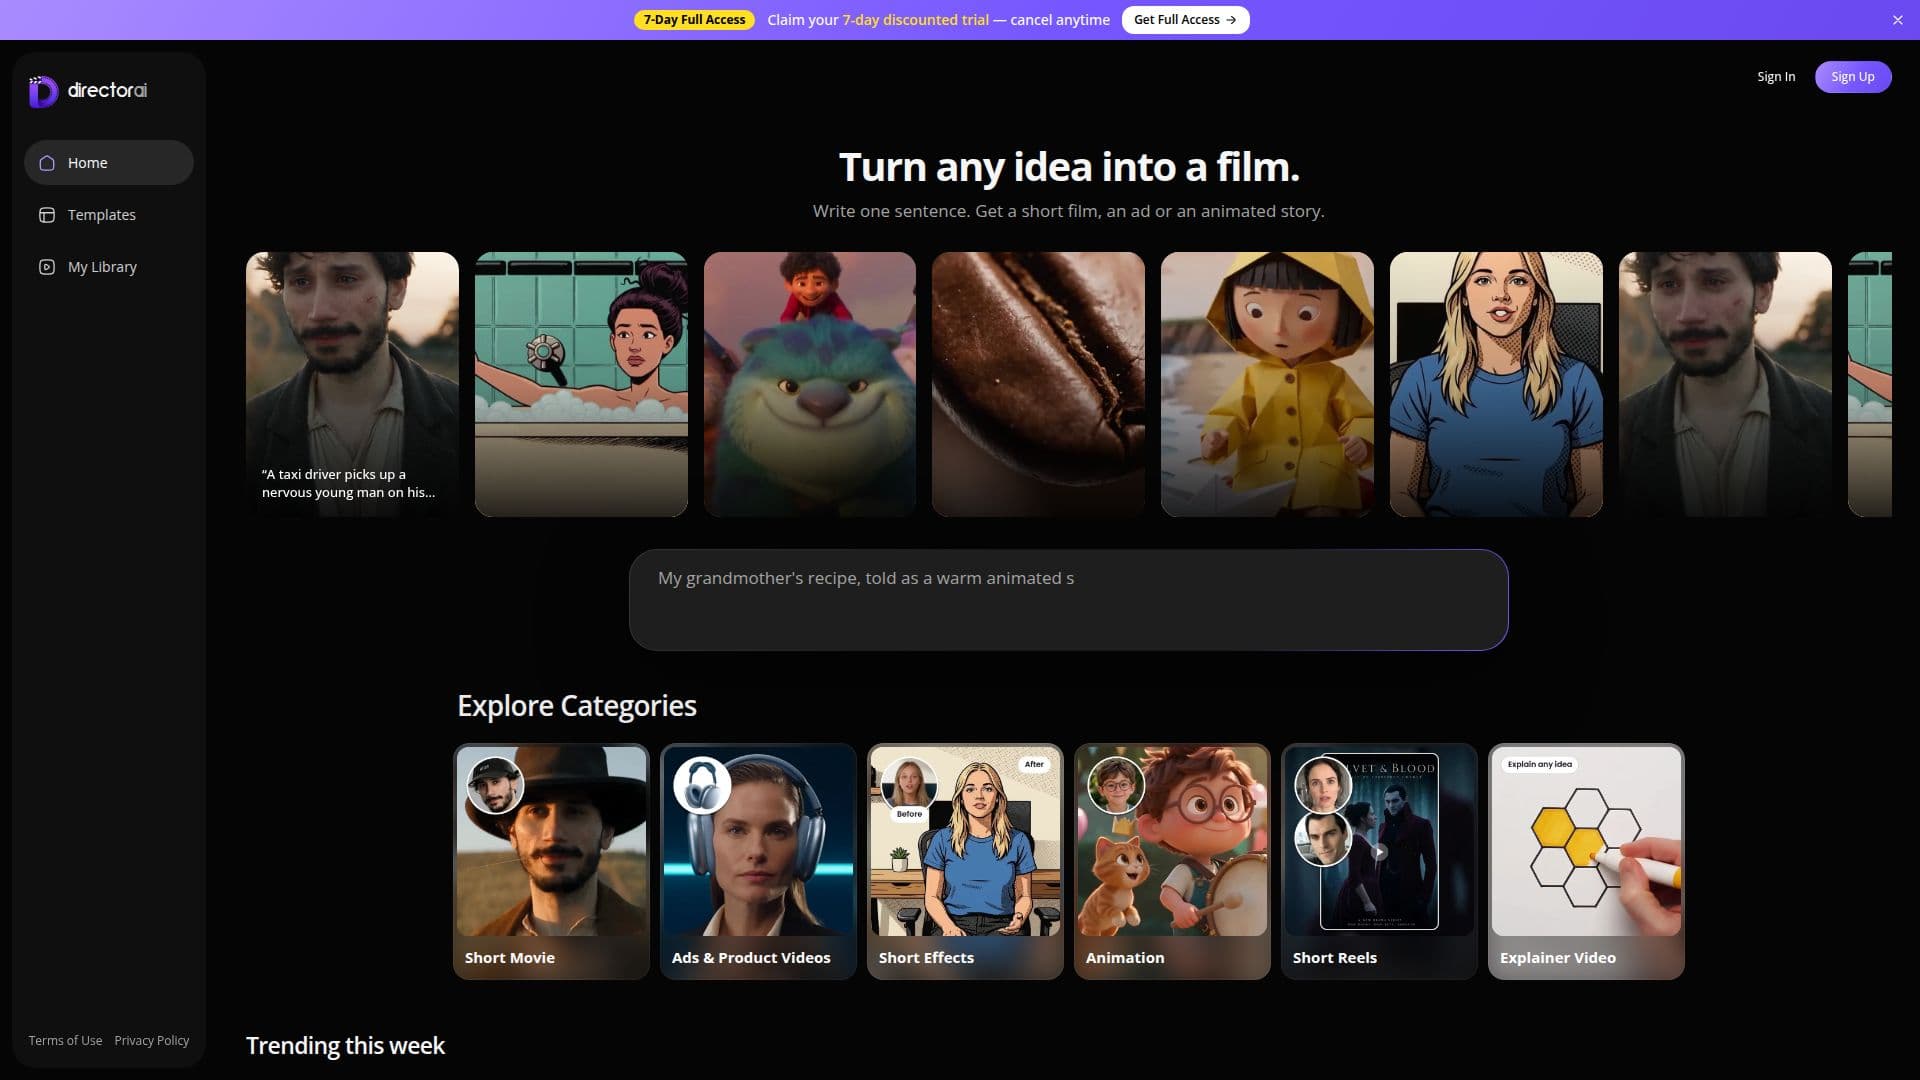Select the Short Reels category card
This screenshot has height=1080, width=1920.
click(x=1379, y=861)
